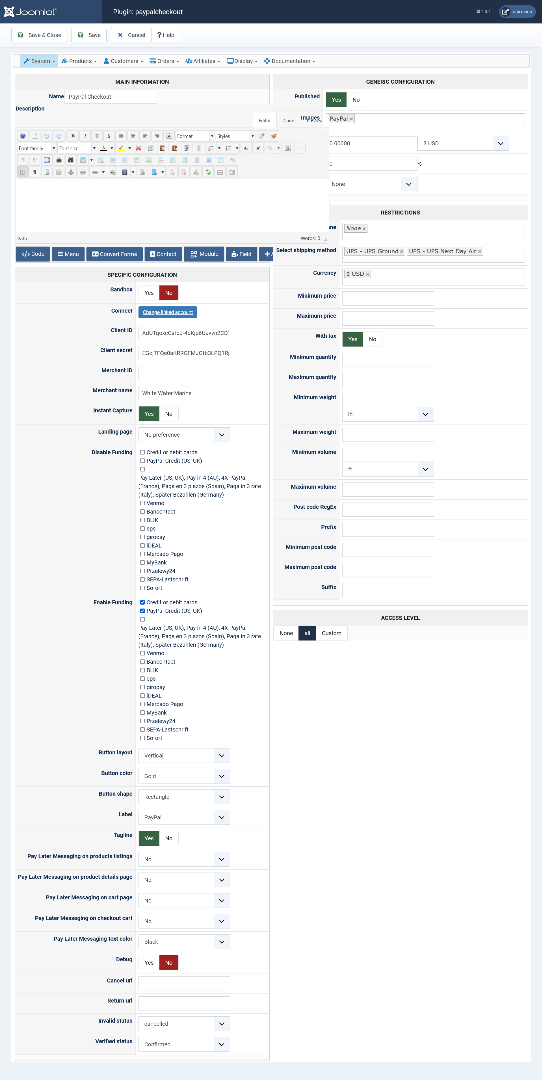Open the Invalid status dropdown
542x1080 pixels.
pyautogui.click(x=184, y=1024)
